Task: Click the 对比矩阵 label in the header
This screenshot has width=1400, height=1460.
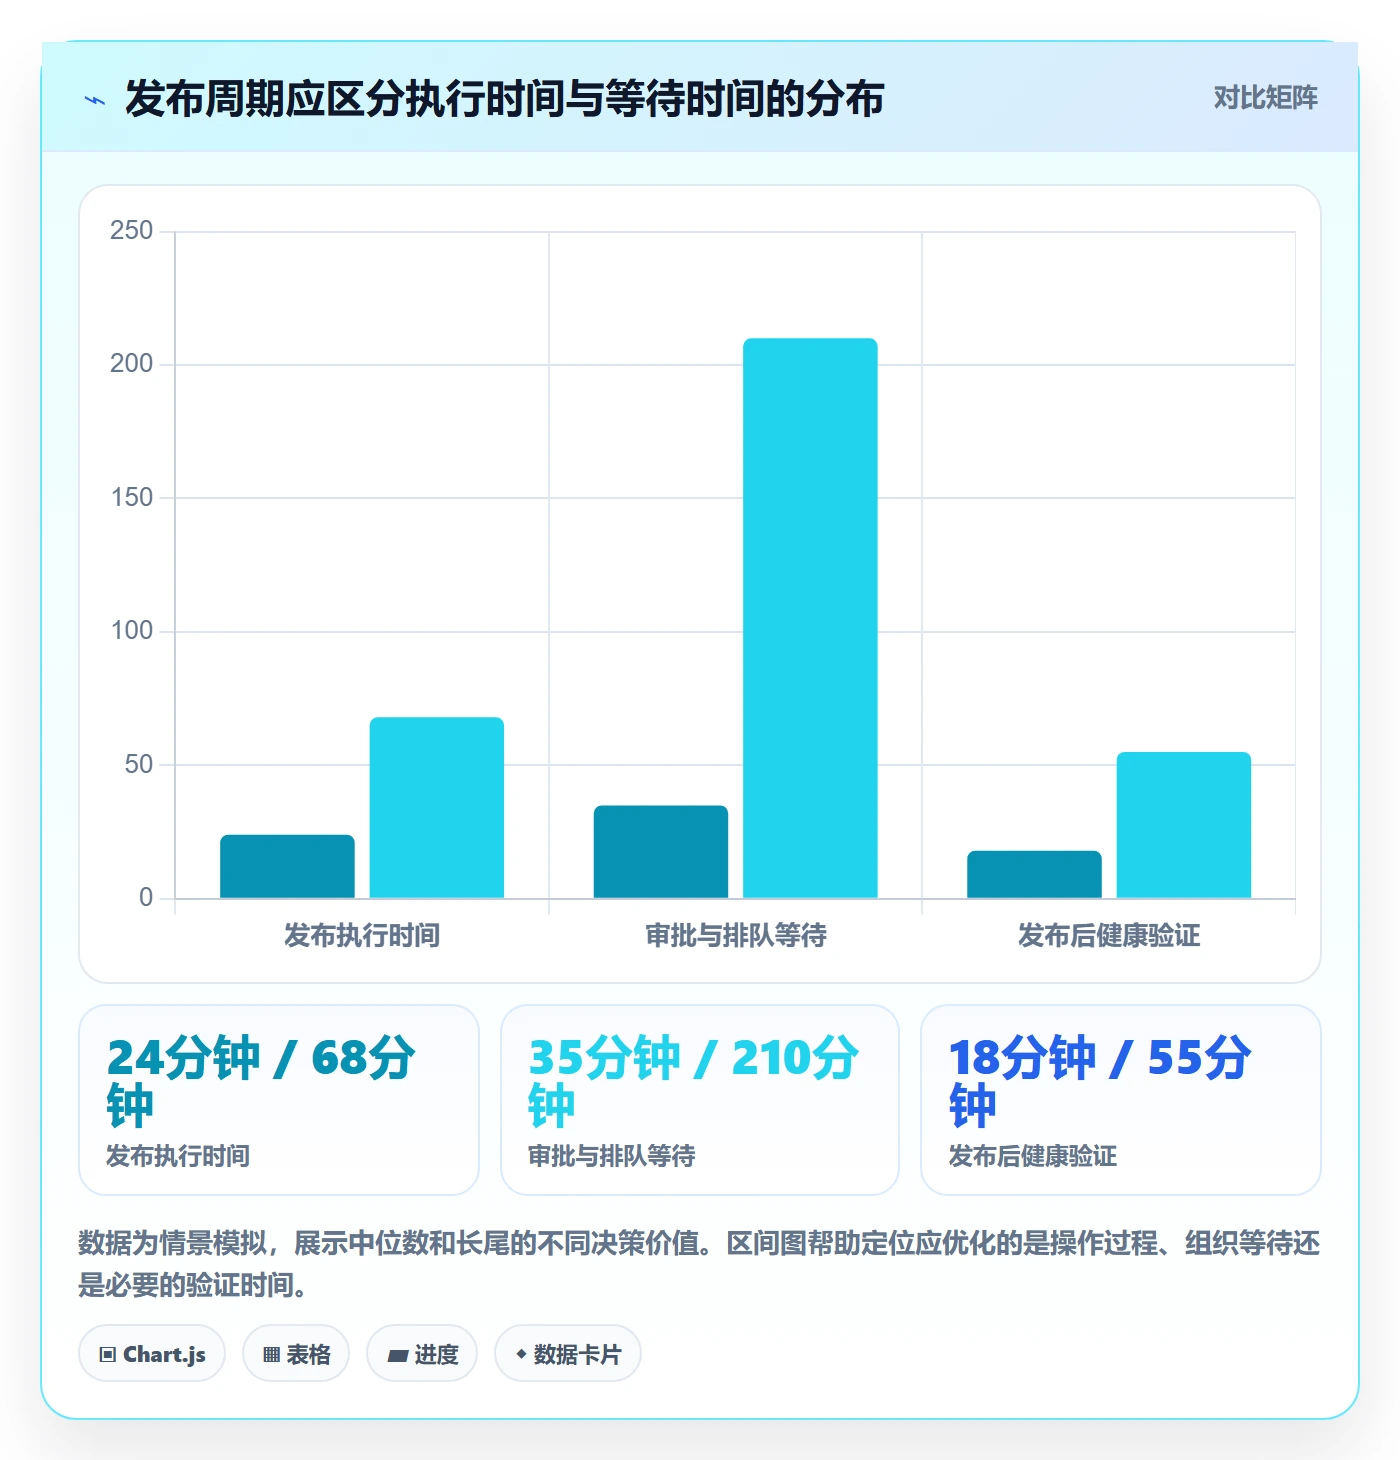Action: tap(1265, 98)
